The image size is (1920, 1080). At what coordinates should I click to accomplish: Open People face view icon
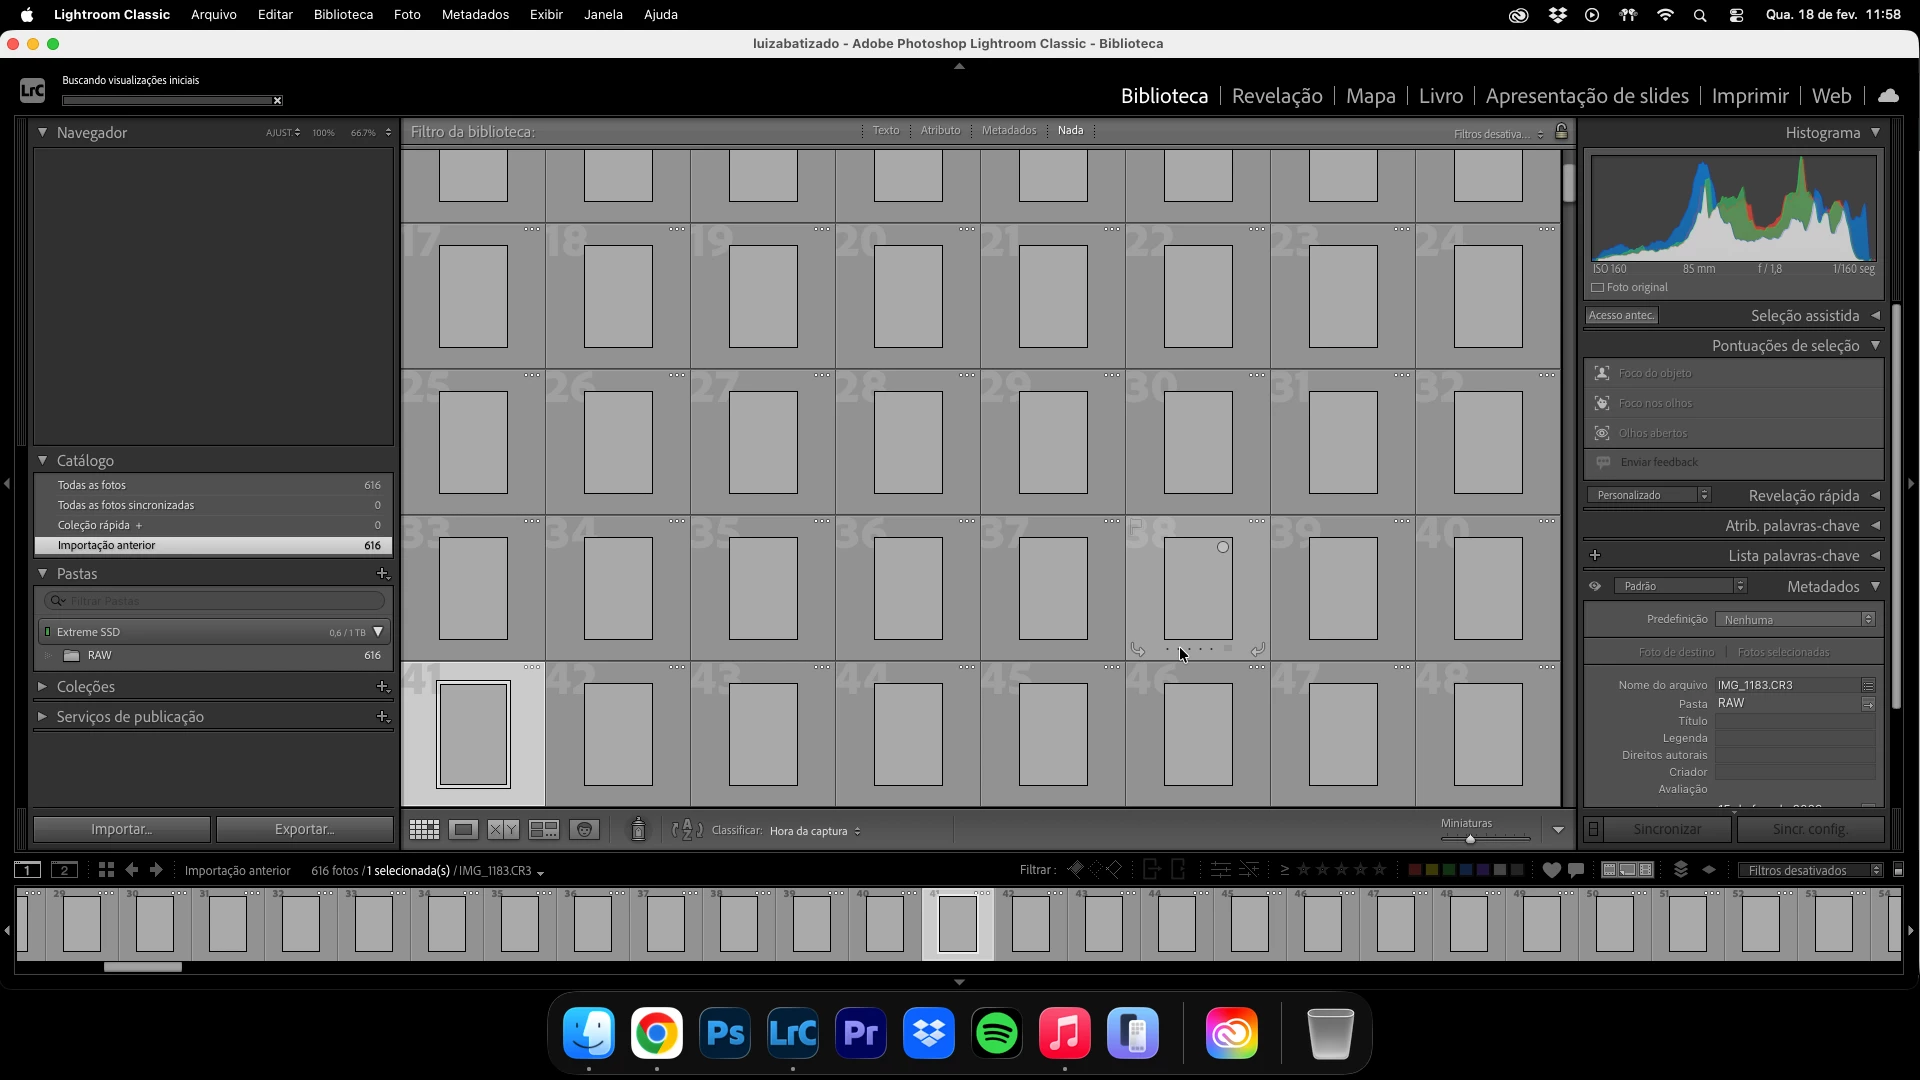[x=584, y=830]
